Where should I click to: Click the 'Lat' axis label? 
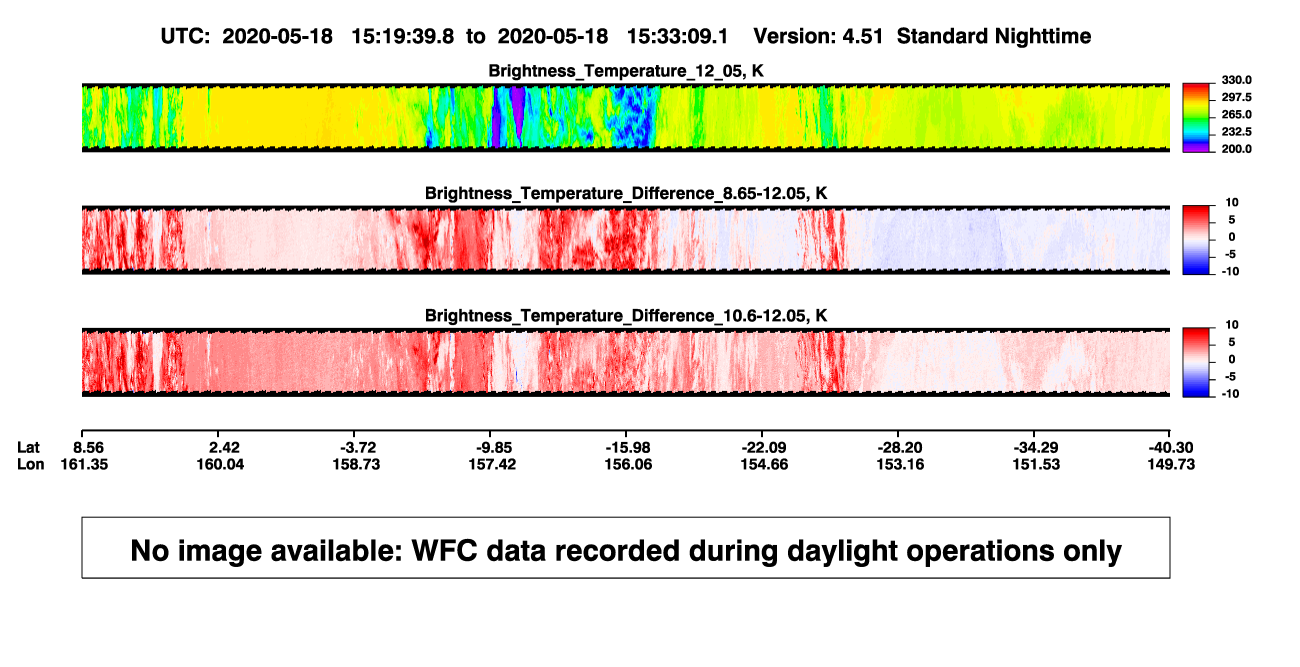(31, 446)
